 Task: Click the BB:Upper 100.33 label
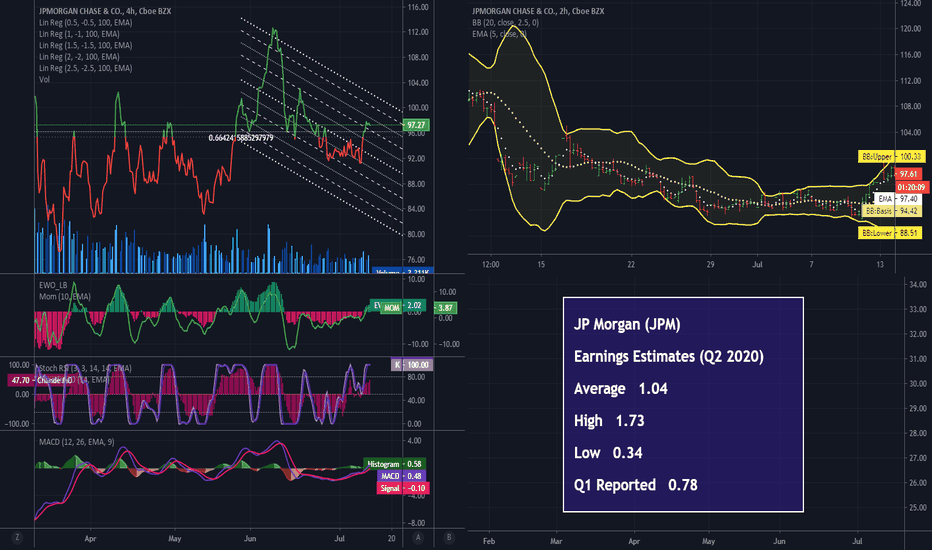coord(892,156)
